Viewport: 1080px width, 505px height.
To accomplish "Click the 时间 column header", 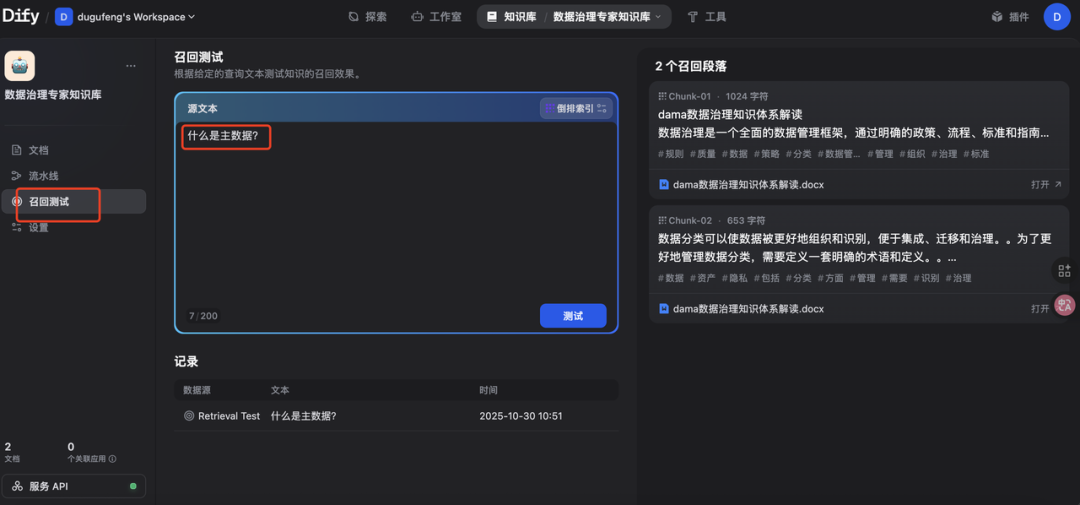I will tap(488, 390).
